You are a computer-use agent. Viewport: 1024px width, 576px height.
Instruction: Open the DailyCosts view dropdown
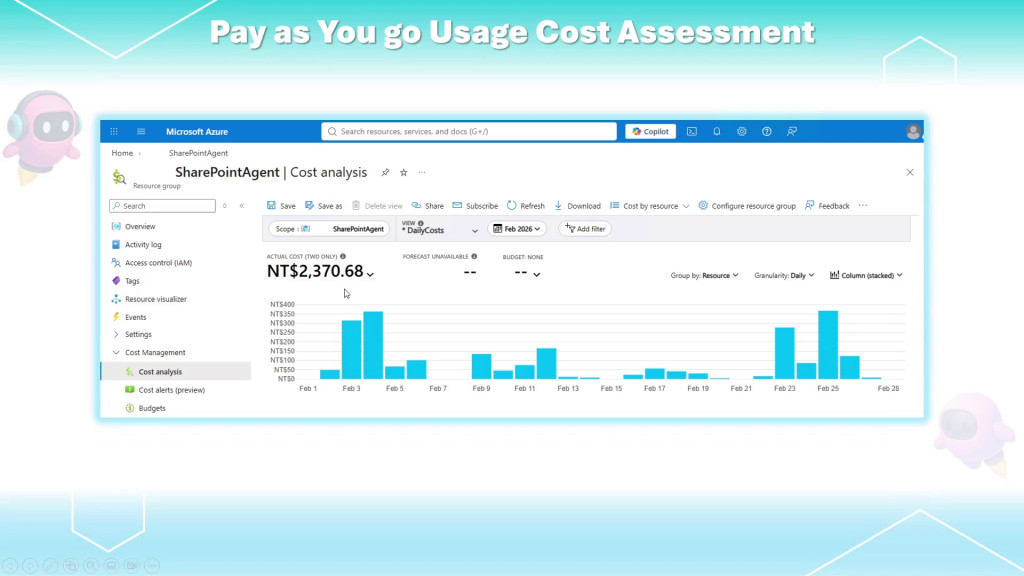(440, 229)
